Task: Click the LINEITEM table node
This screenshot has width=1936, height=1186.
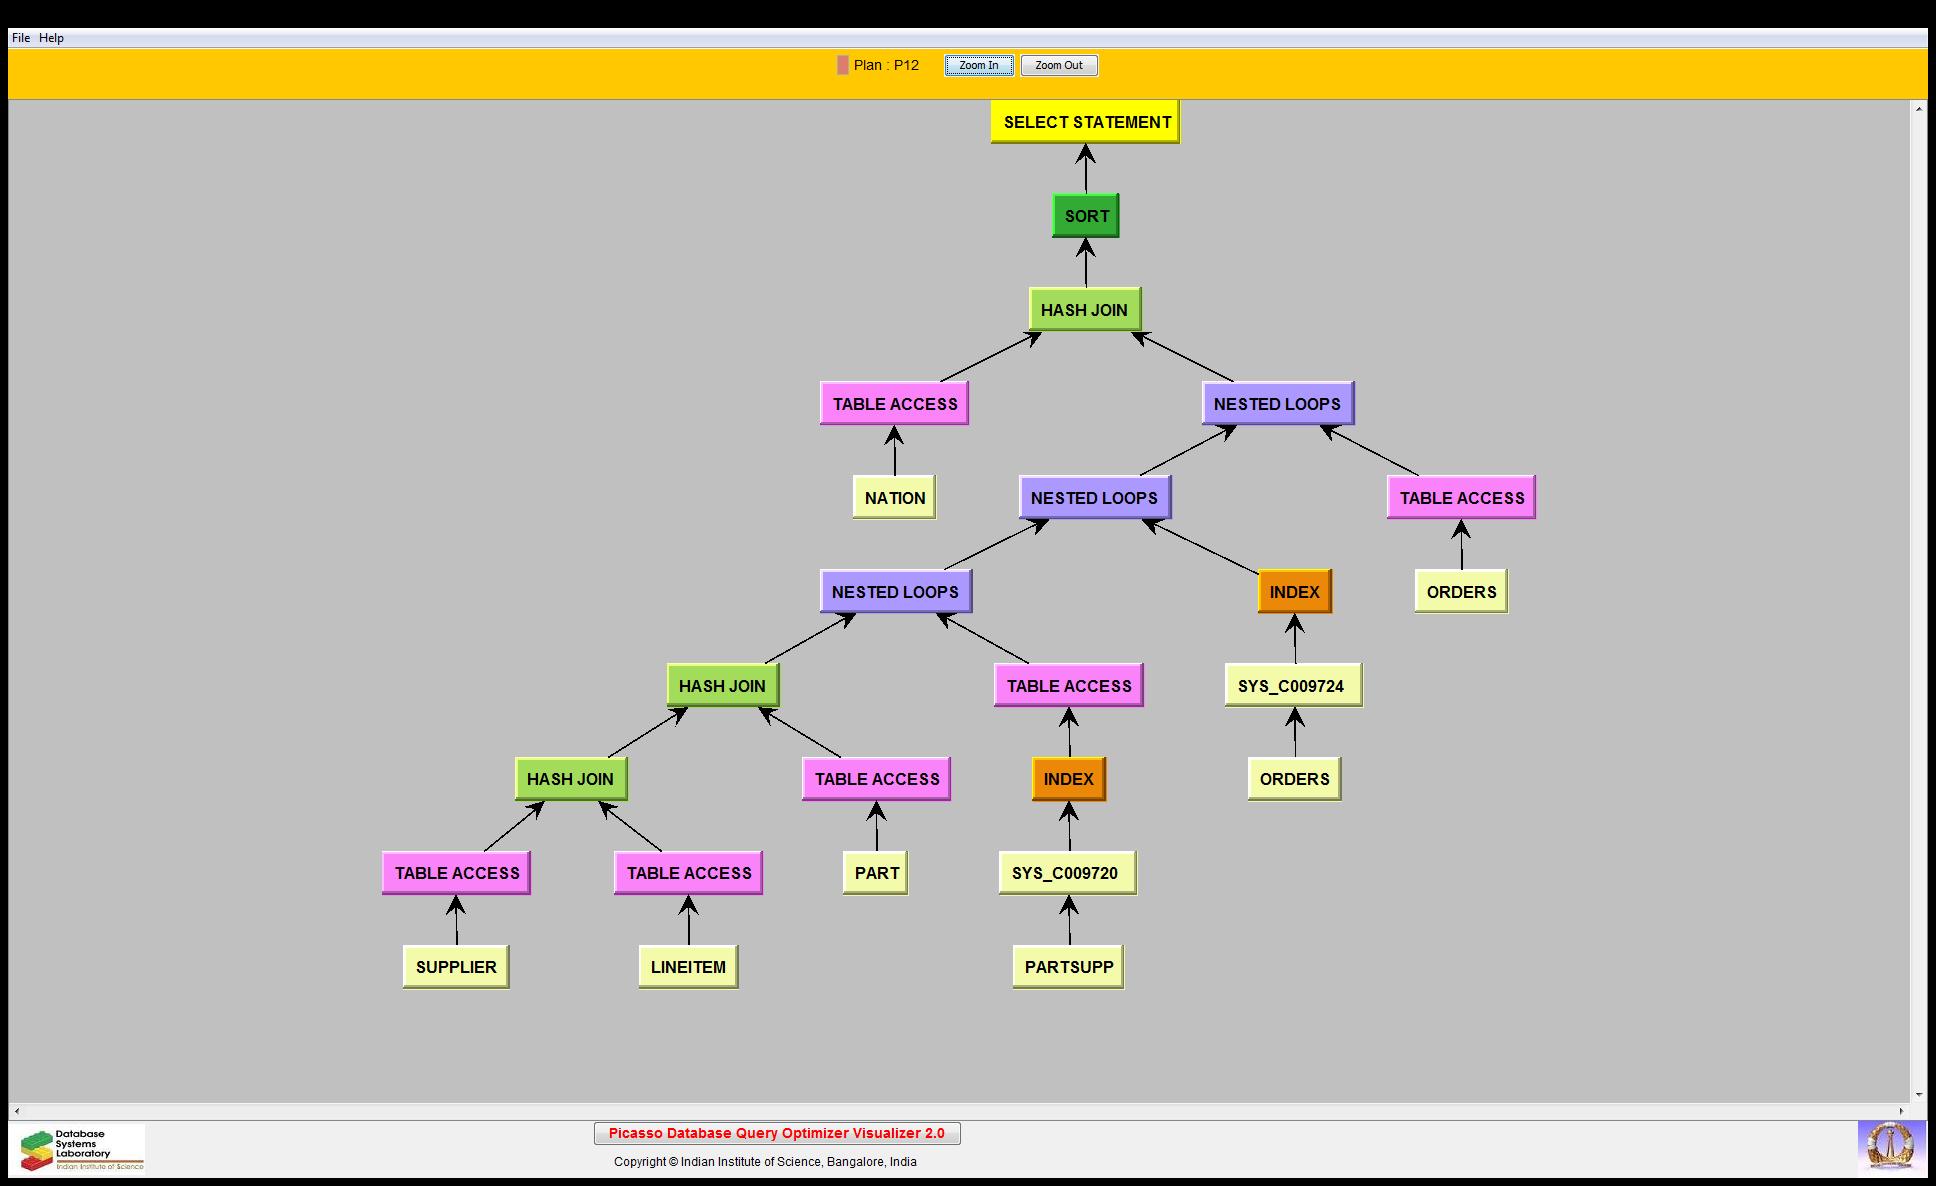Action: point(688,967)
